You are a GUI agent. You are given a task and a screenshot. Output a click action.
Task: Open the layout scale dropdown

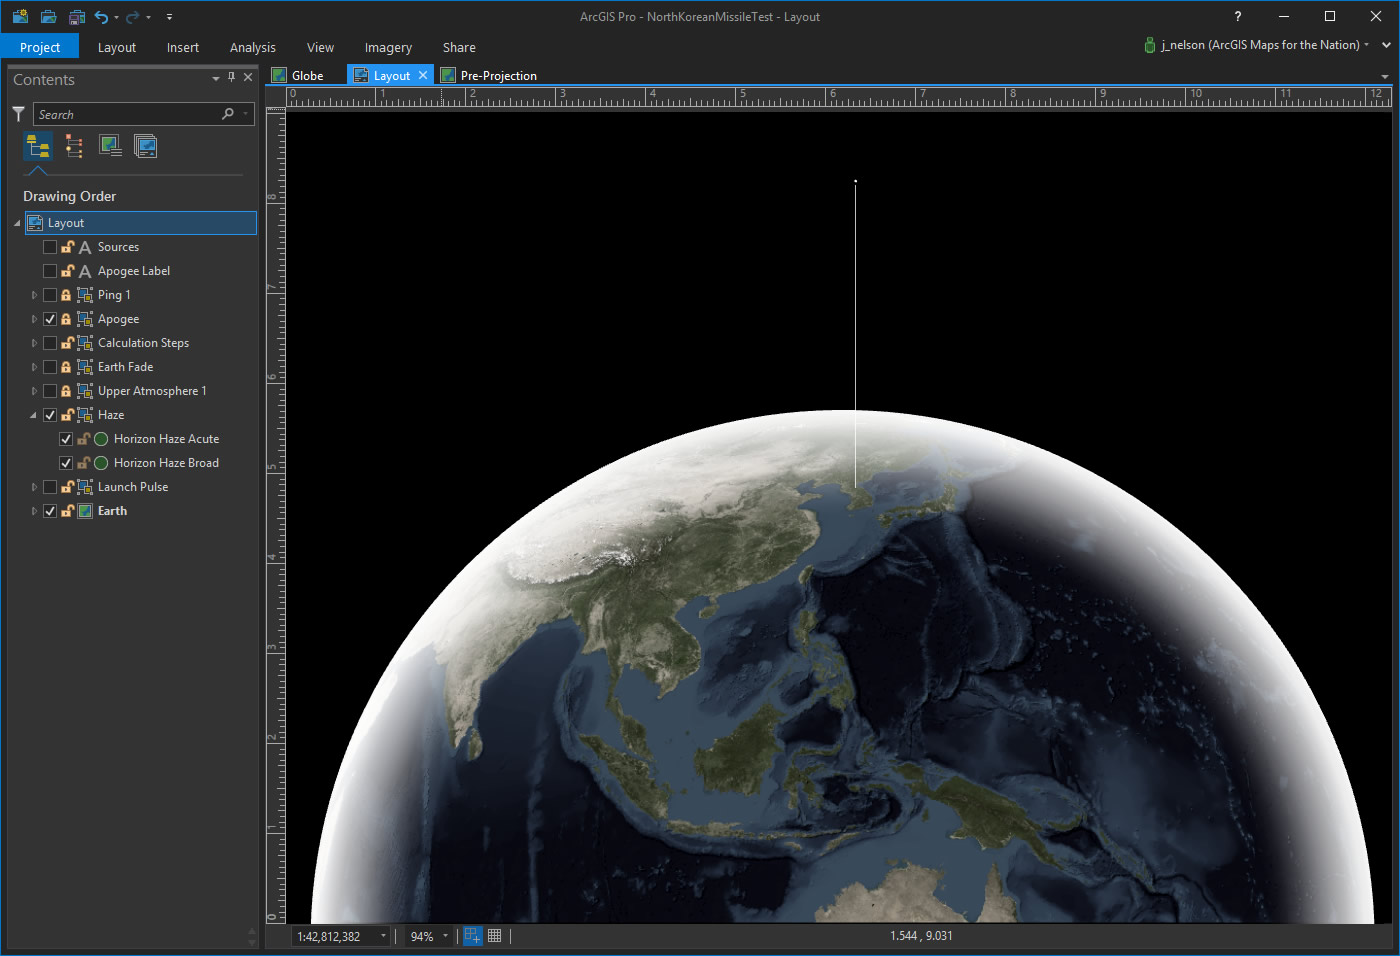pyautogui.click(x=383, y=936)
